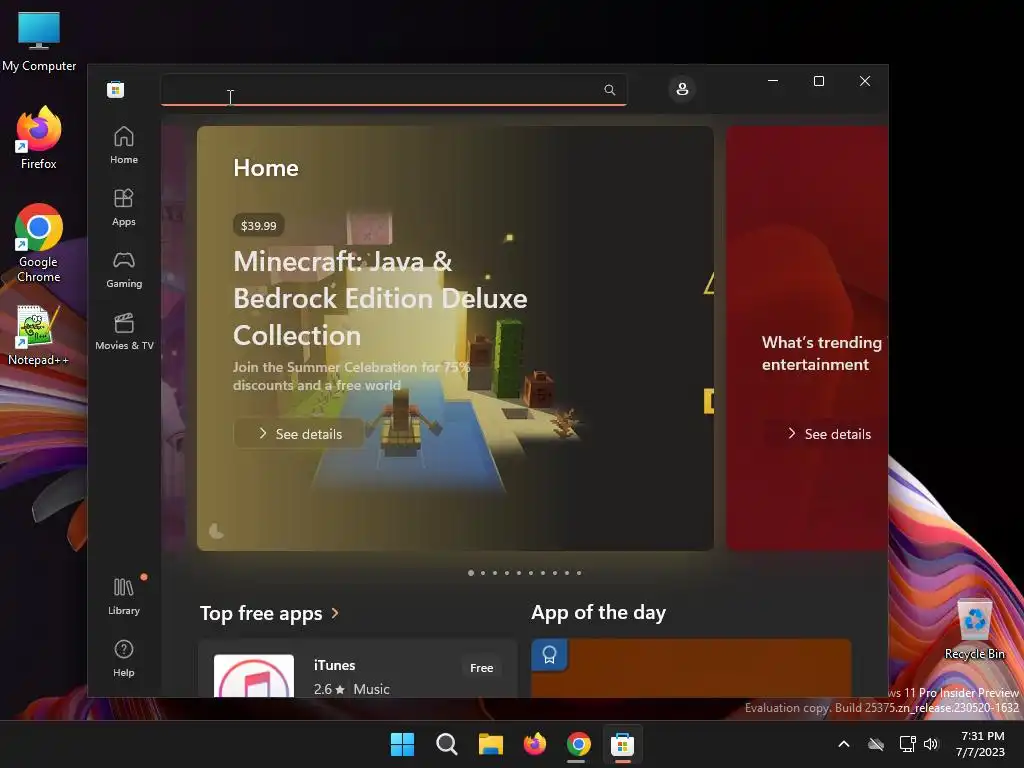1024x768 pixels.
Task: Click Microsoft Store taskbar icon
Action: point(622,744)
